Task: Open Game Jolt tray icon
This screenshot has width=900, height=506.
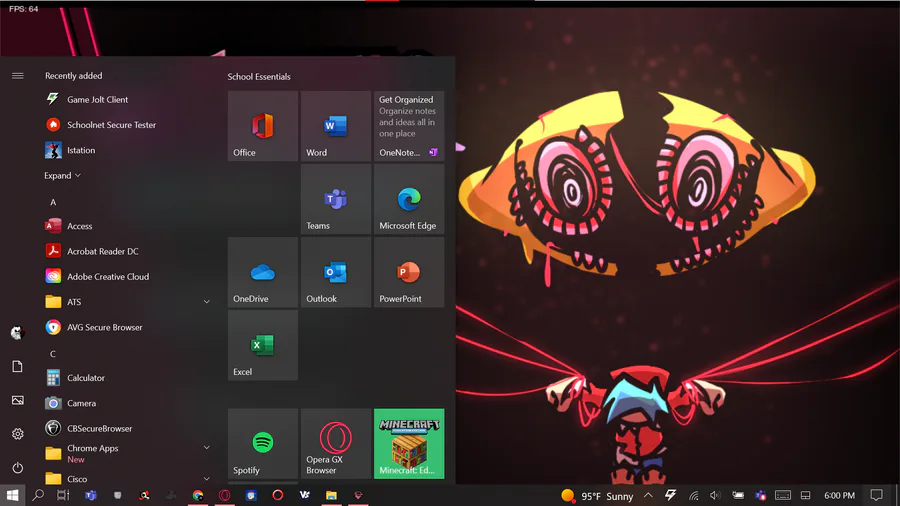Action: 670,495
